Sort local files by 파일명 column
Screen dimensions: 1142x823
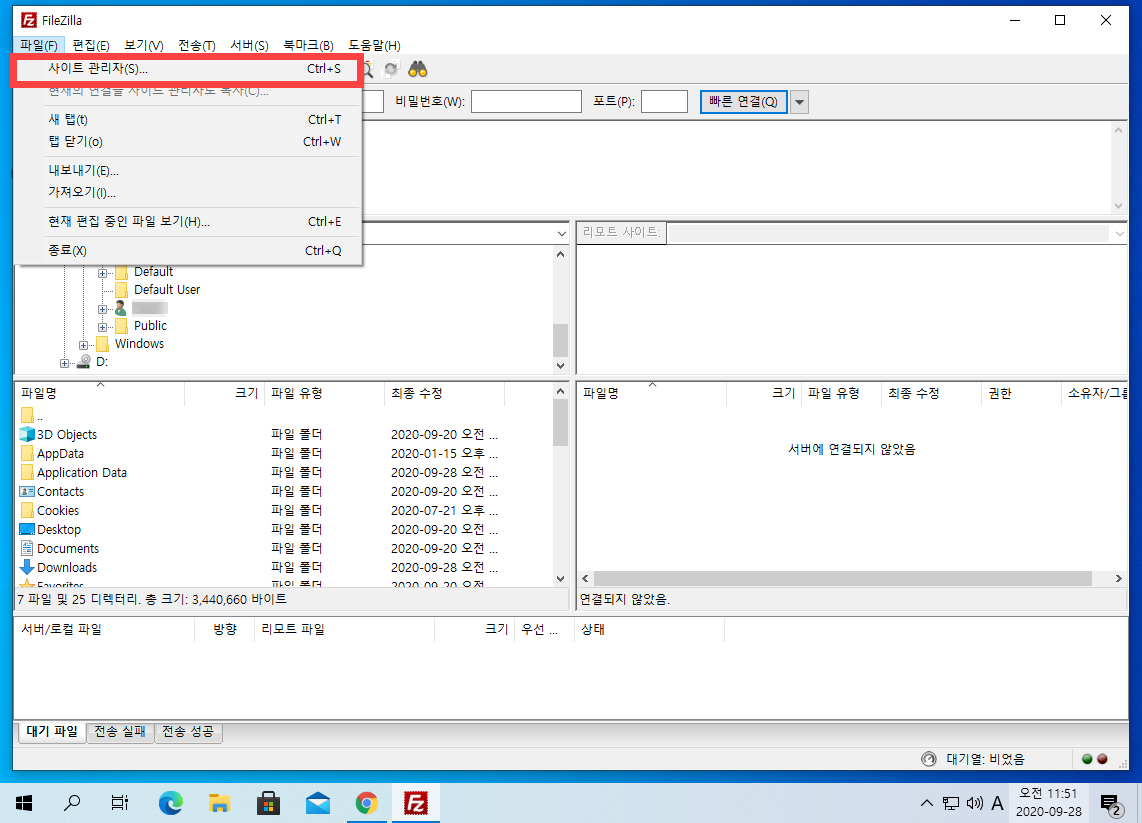(101, 393)
